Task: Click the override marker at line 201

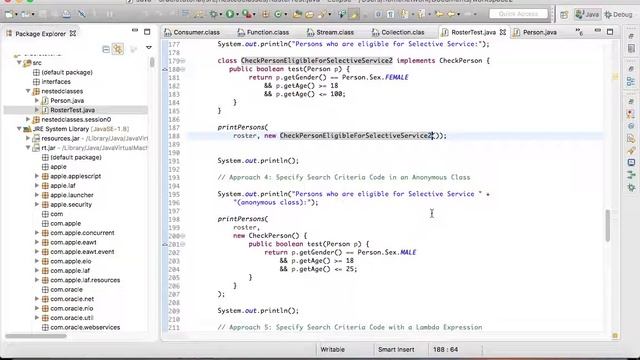Action: 165,244
